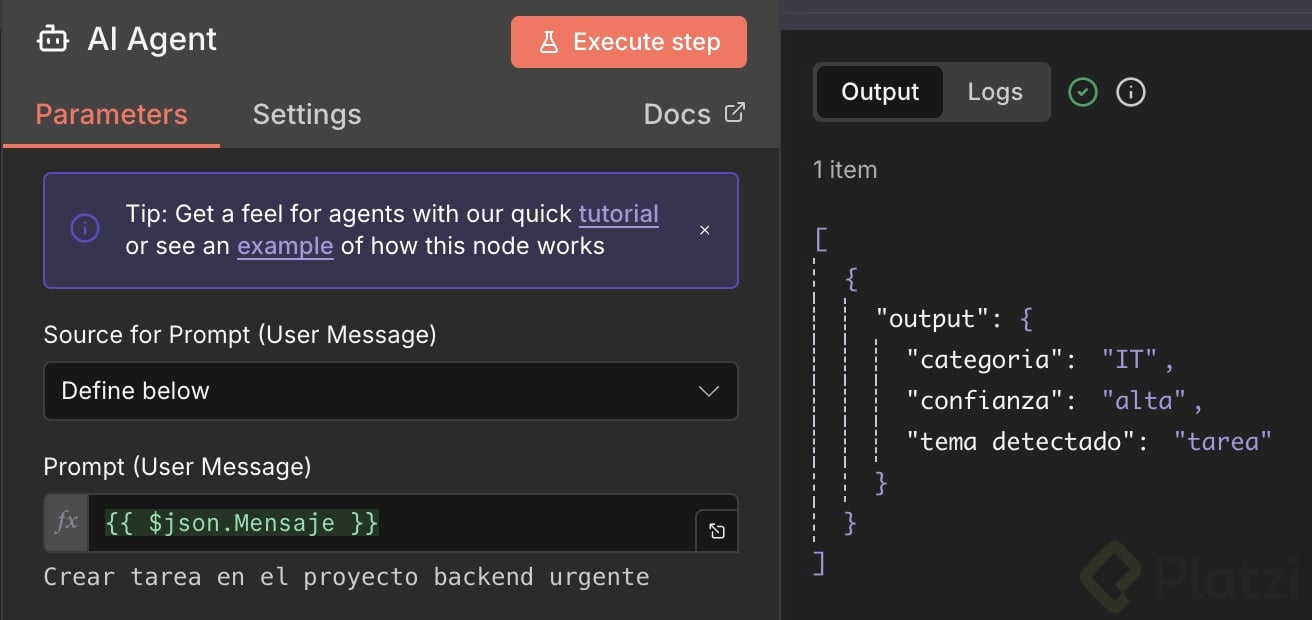
Task: Dismiss the tip banner with the X
Action: [705, 230]
